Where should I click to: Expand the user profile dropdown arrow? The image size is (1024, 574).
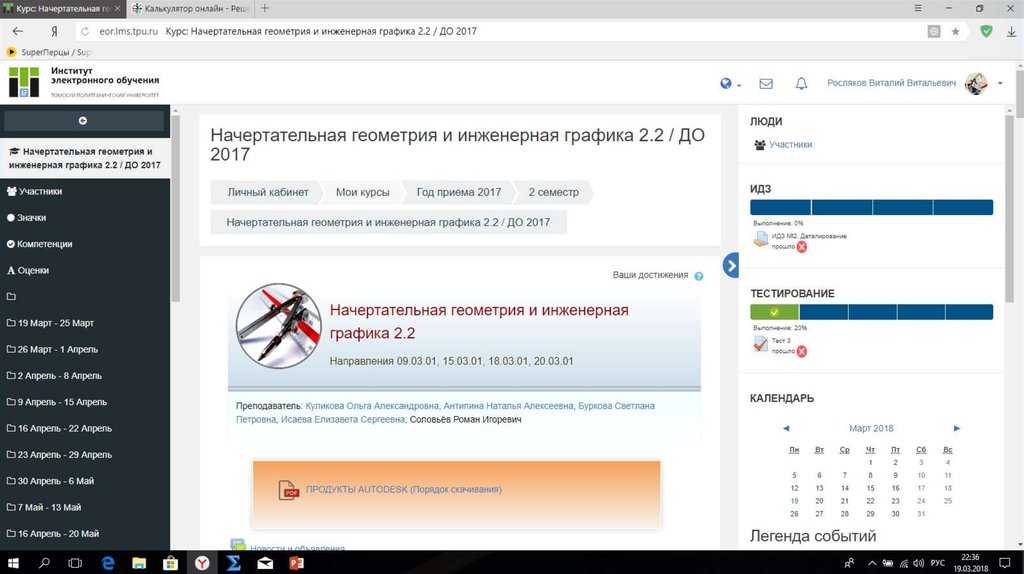1000,84
